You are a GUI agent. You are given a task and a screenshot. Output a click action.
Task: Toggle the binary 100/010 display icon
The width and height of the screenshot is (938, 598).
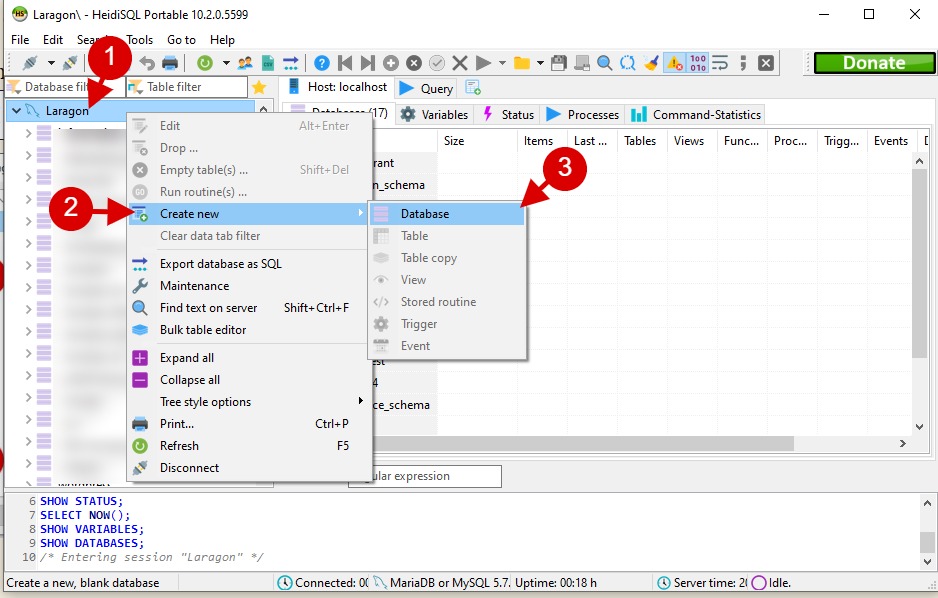pyautogui.click(x=698, y=63)
